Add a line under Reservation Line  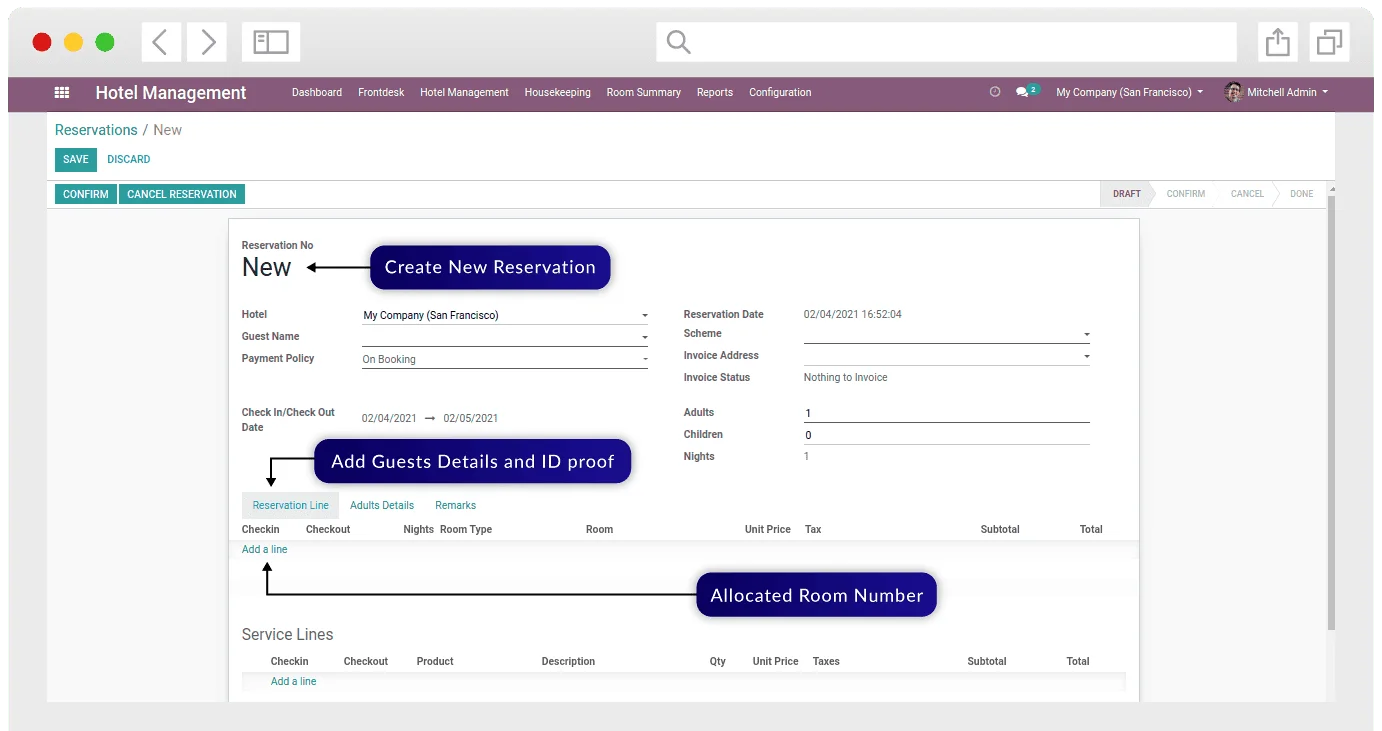tap(264, 549)
